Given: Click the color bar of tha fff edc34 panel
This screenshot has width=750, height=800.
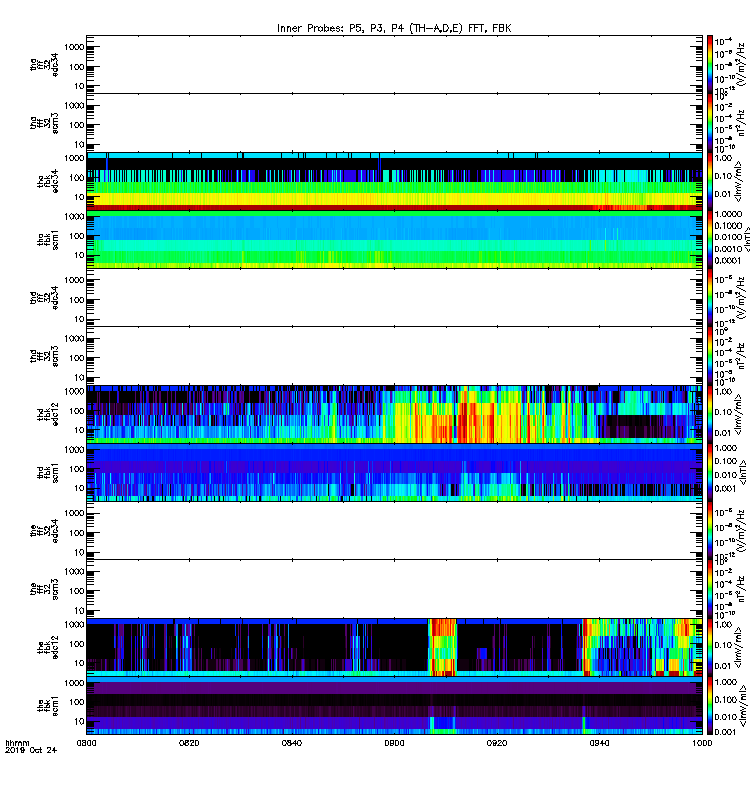Looking at the screenshot, I should [709, 64].
